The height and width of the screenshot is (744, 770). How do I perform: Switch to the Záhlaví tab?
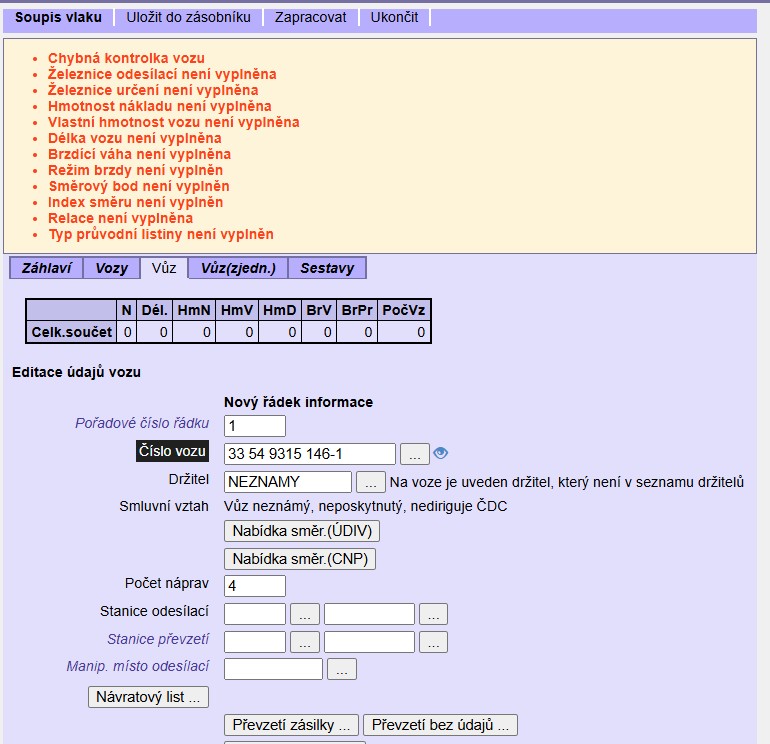tap(46, 268)
